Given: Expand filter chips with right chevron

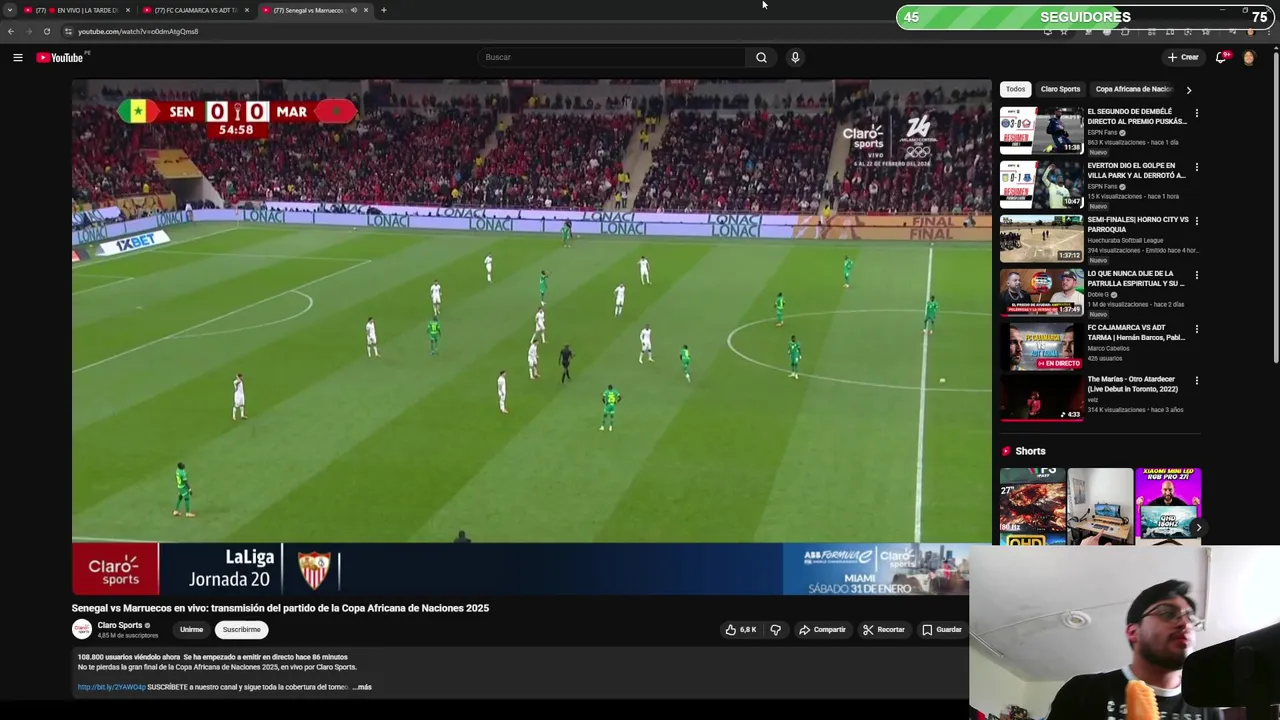Looking at the screenshot, I should (x=1188, y=90).
